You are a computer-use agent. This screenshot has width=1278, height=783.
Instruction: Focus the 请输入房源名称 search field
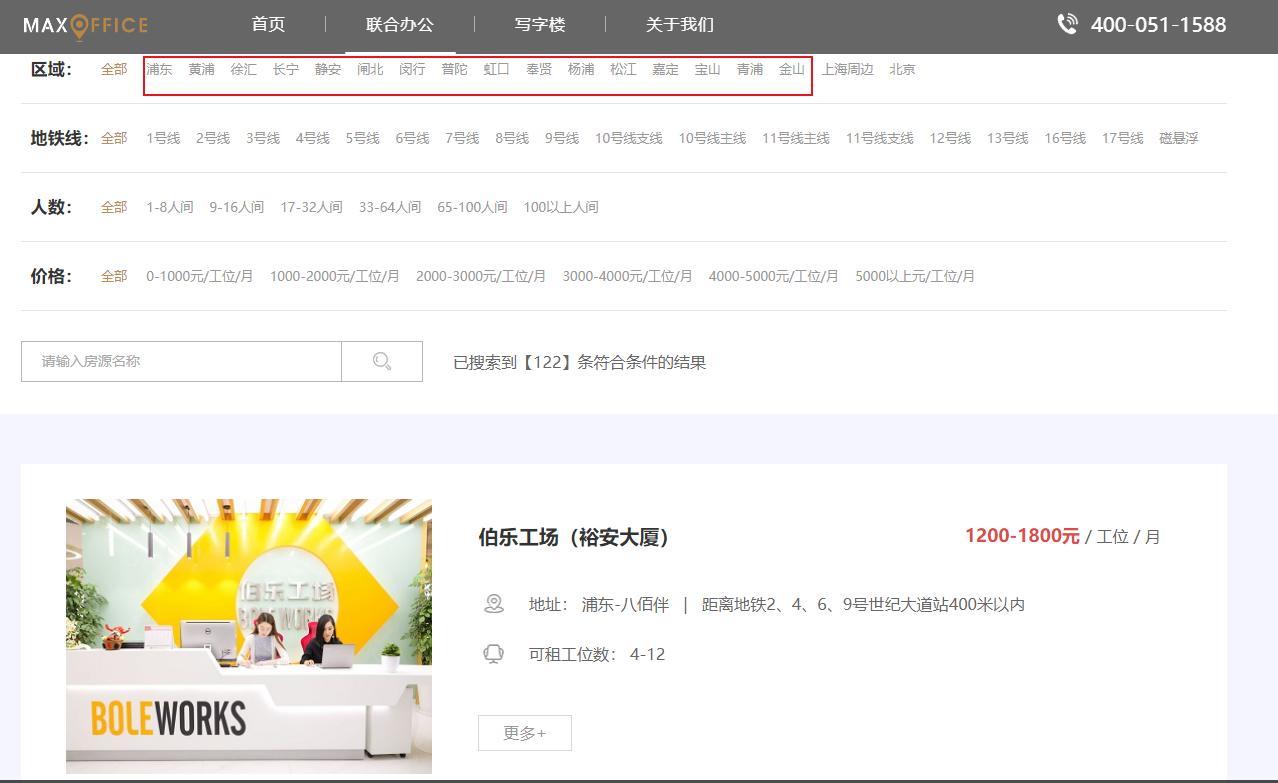click(x=181, y=361)
